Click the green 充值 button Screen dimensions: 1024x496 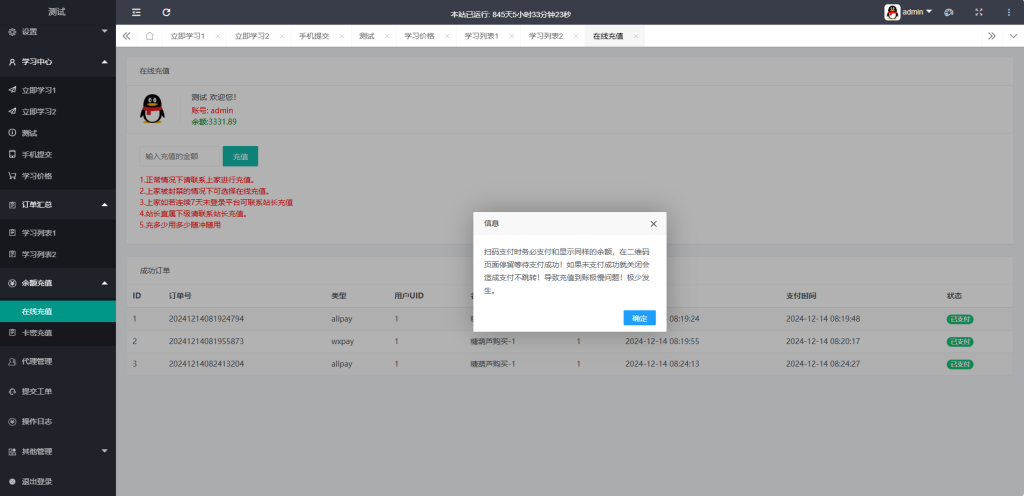pos(240,156)
